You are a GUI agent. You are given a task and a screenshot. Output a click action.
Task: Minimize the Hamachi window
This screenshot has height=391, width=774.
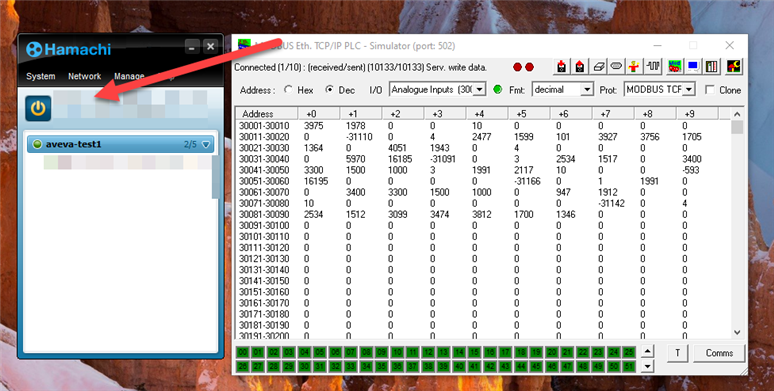(192, 47)
